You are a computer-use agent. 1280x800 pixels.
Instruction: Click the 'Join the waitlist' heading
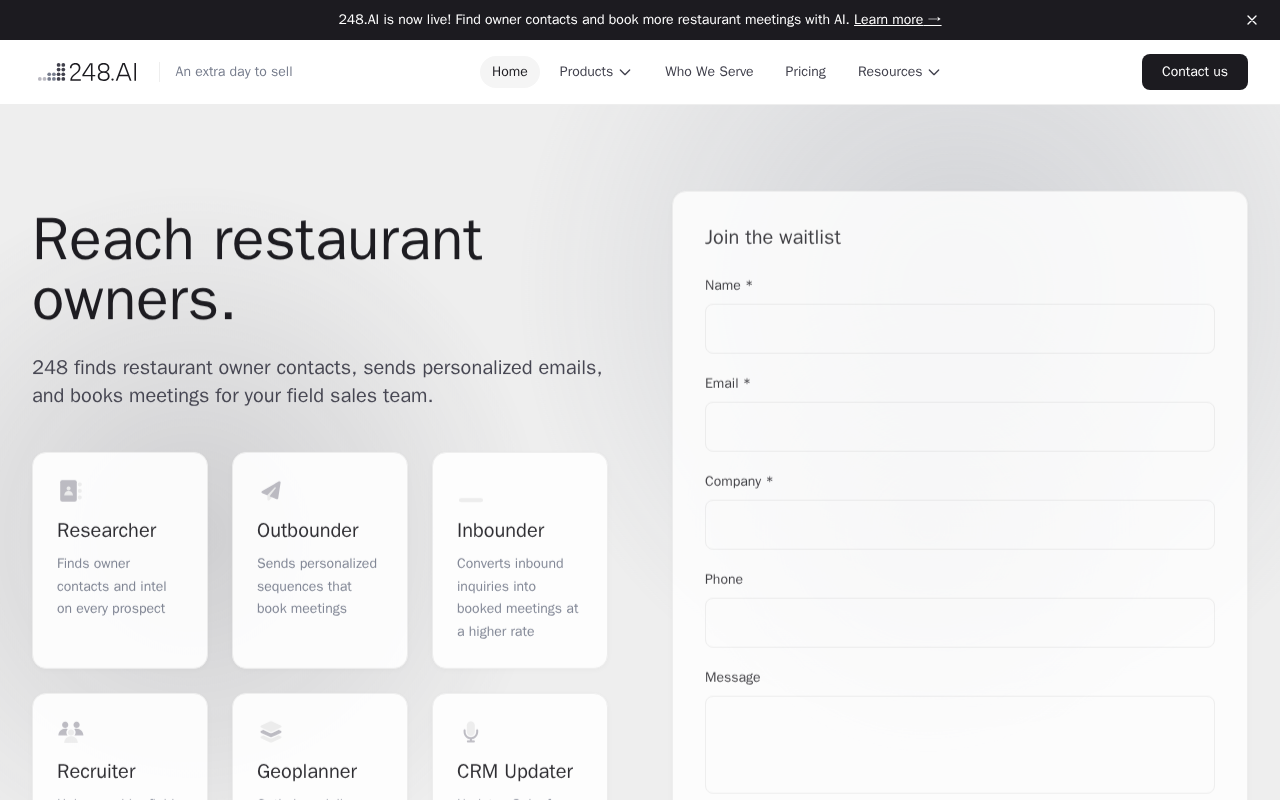click(x=773, y=238)
